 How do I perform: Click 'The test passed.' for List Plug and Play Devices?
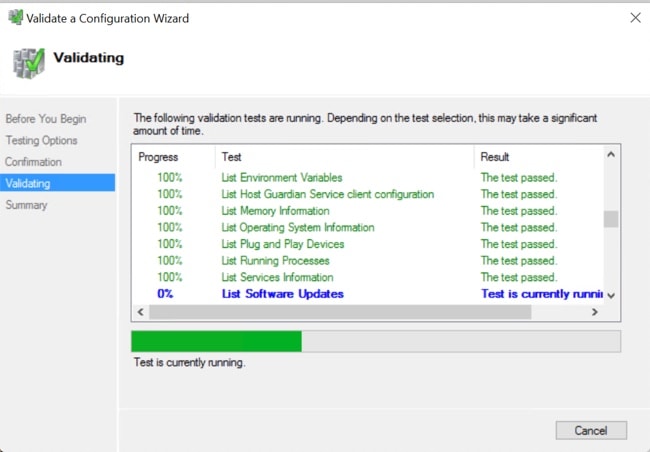[519, 244]
